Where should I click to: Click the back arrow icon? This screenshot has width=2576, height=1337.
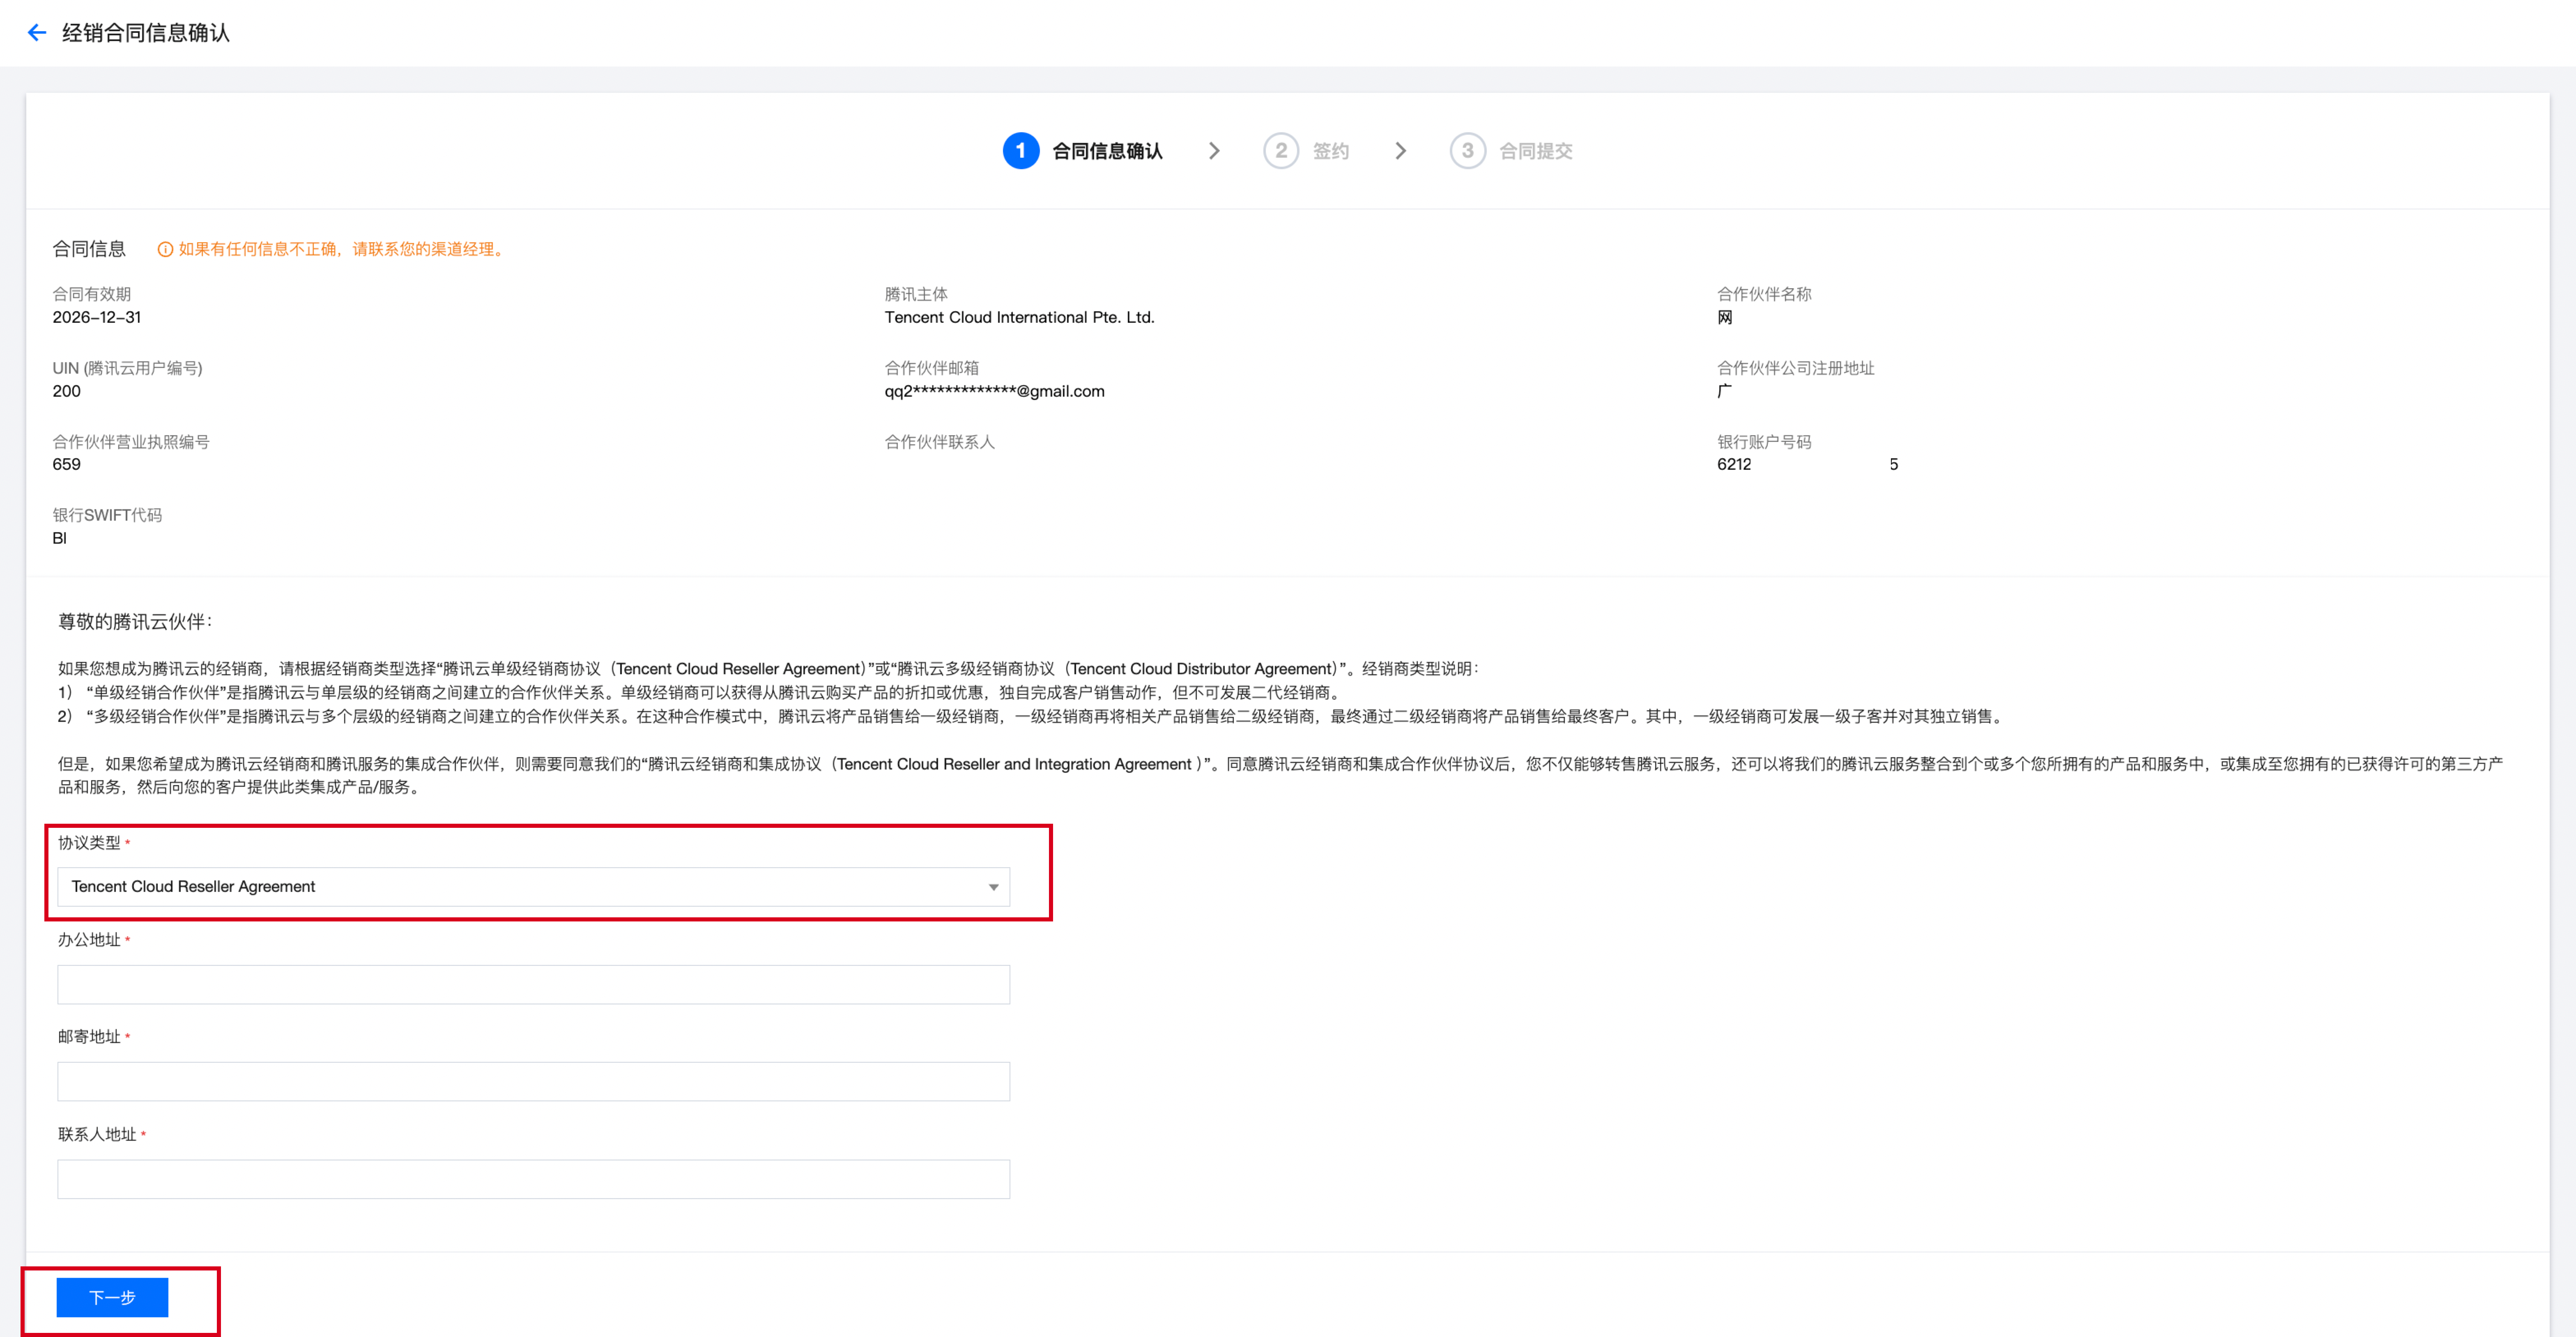(x=37, y=33)
